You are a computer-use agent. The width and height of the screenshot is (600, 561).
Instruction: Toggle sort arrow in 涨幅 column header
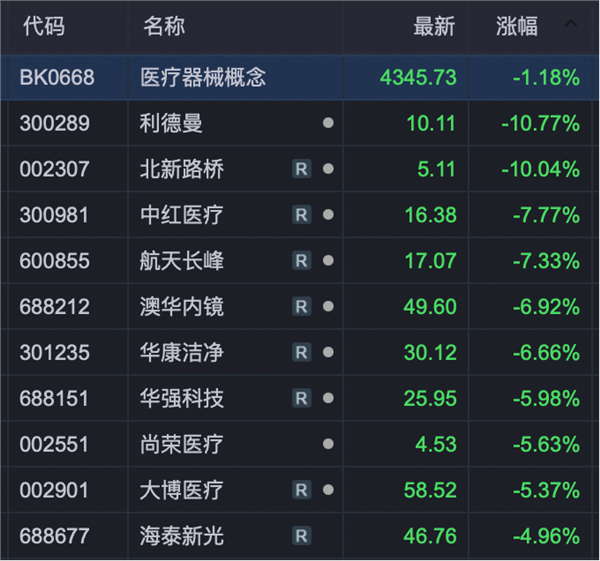[571, 24]
